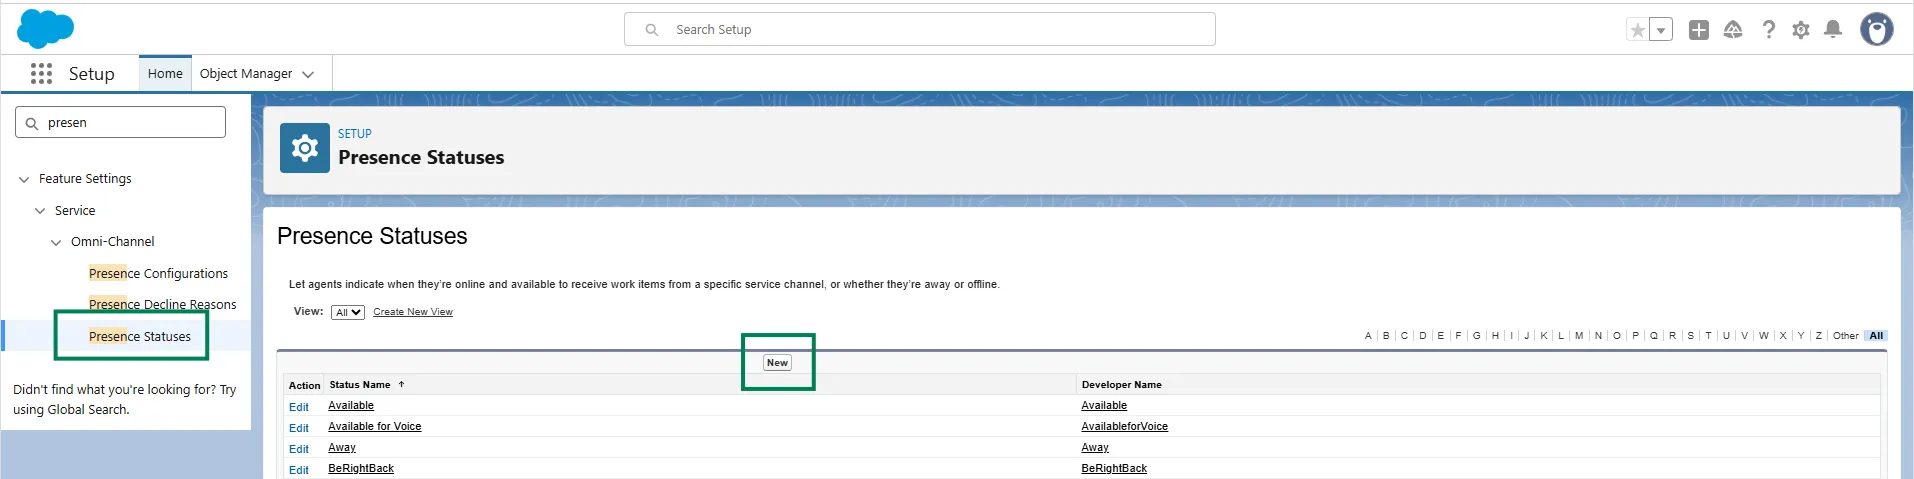Filter list by letter A
Viewport: 1914px width, 479px height.
(x=1368, y=336)
